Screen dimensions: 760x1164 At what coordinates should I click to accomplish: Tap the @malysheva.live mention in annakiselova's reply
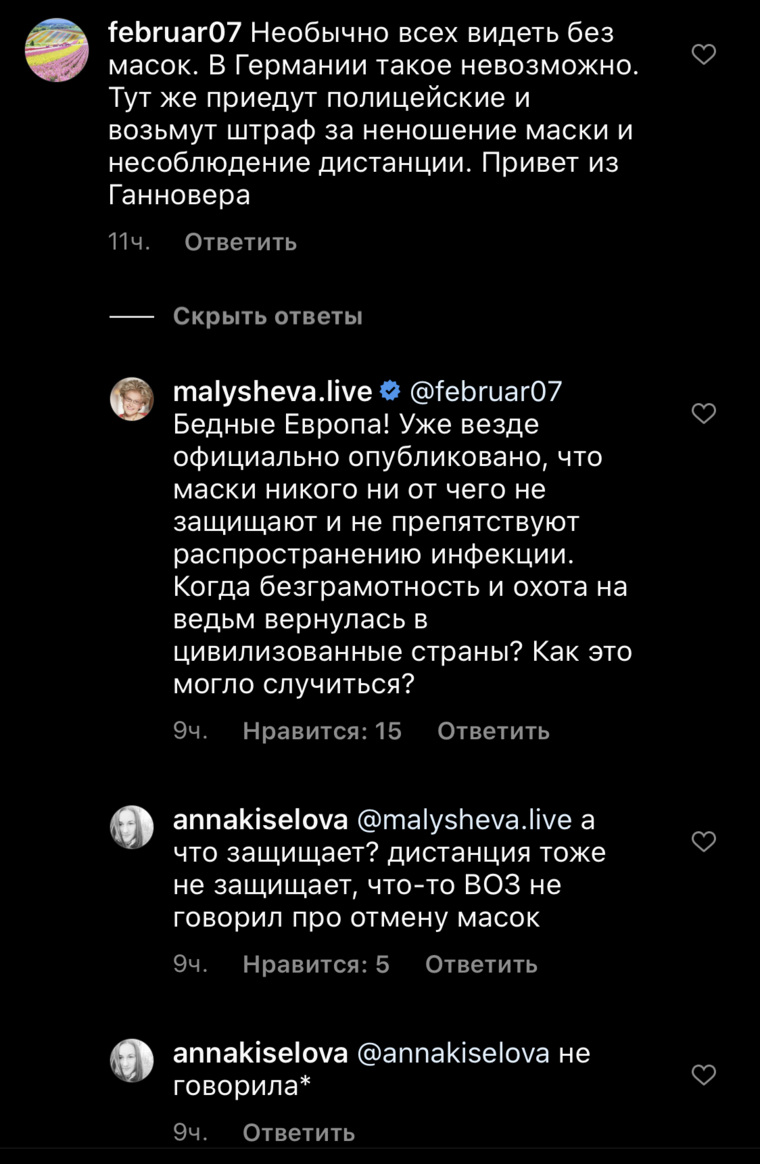pyautogui.click(x=464, y=820)
